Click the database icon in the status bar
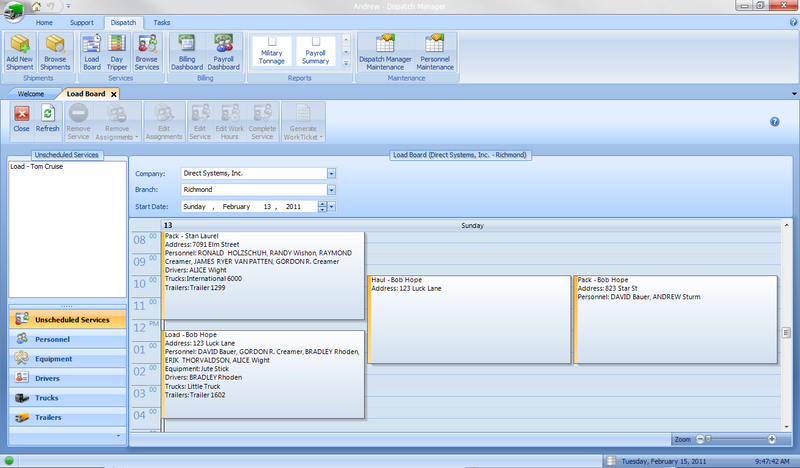The image size is (800, 468). [611, 461]
